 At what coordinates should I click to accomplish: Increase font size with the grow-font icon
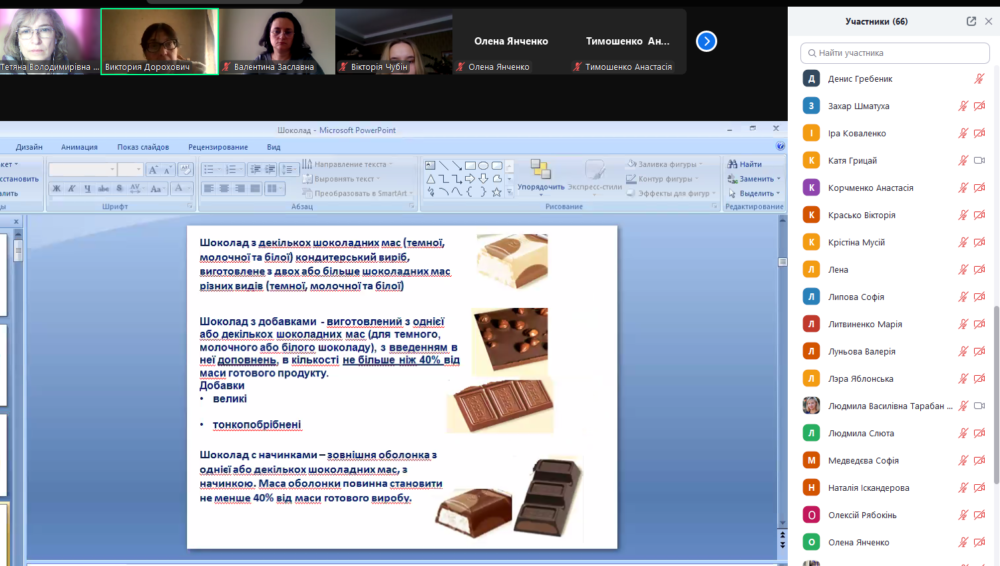(x=153, y=170)
